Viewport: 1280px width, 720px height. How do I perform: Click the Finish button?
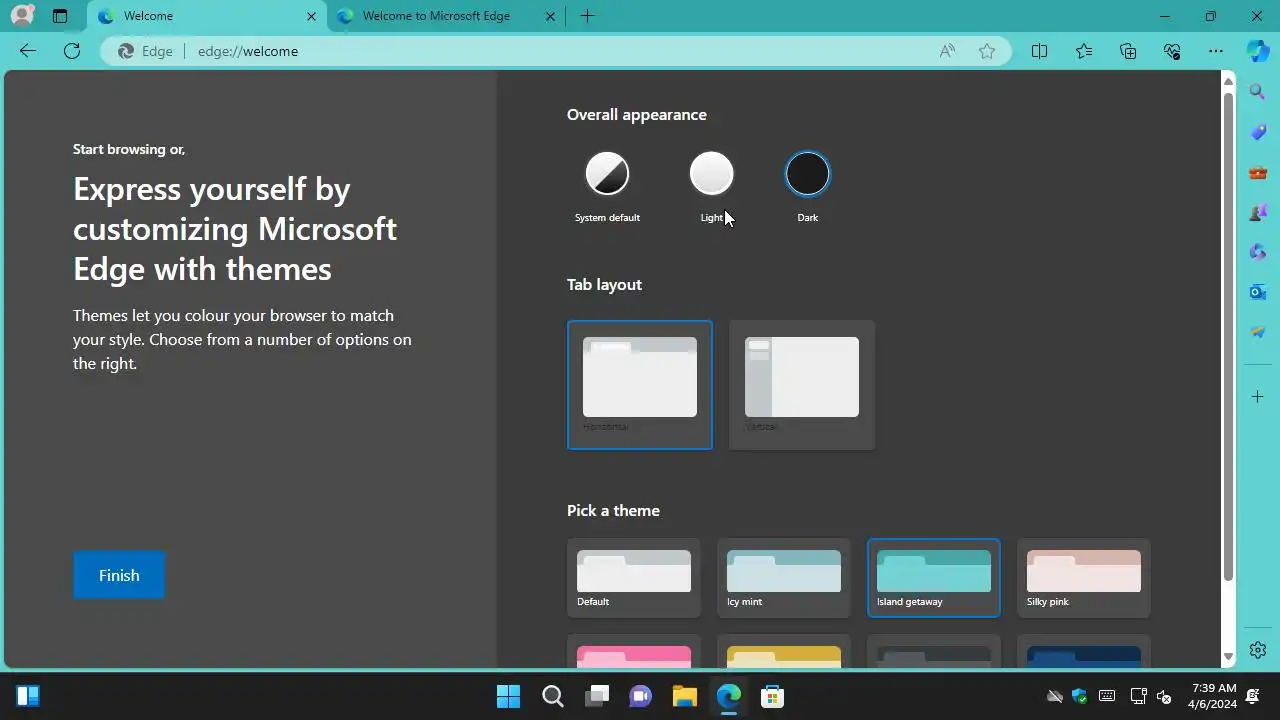point(119,575)
